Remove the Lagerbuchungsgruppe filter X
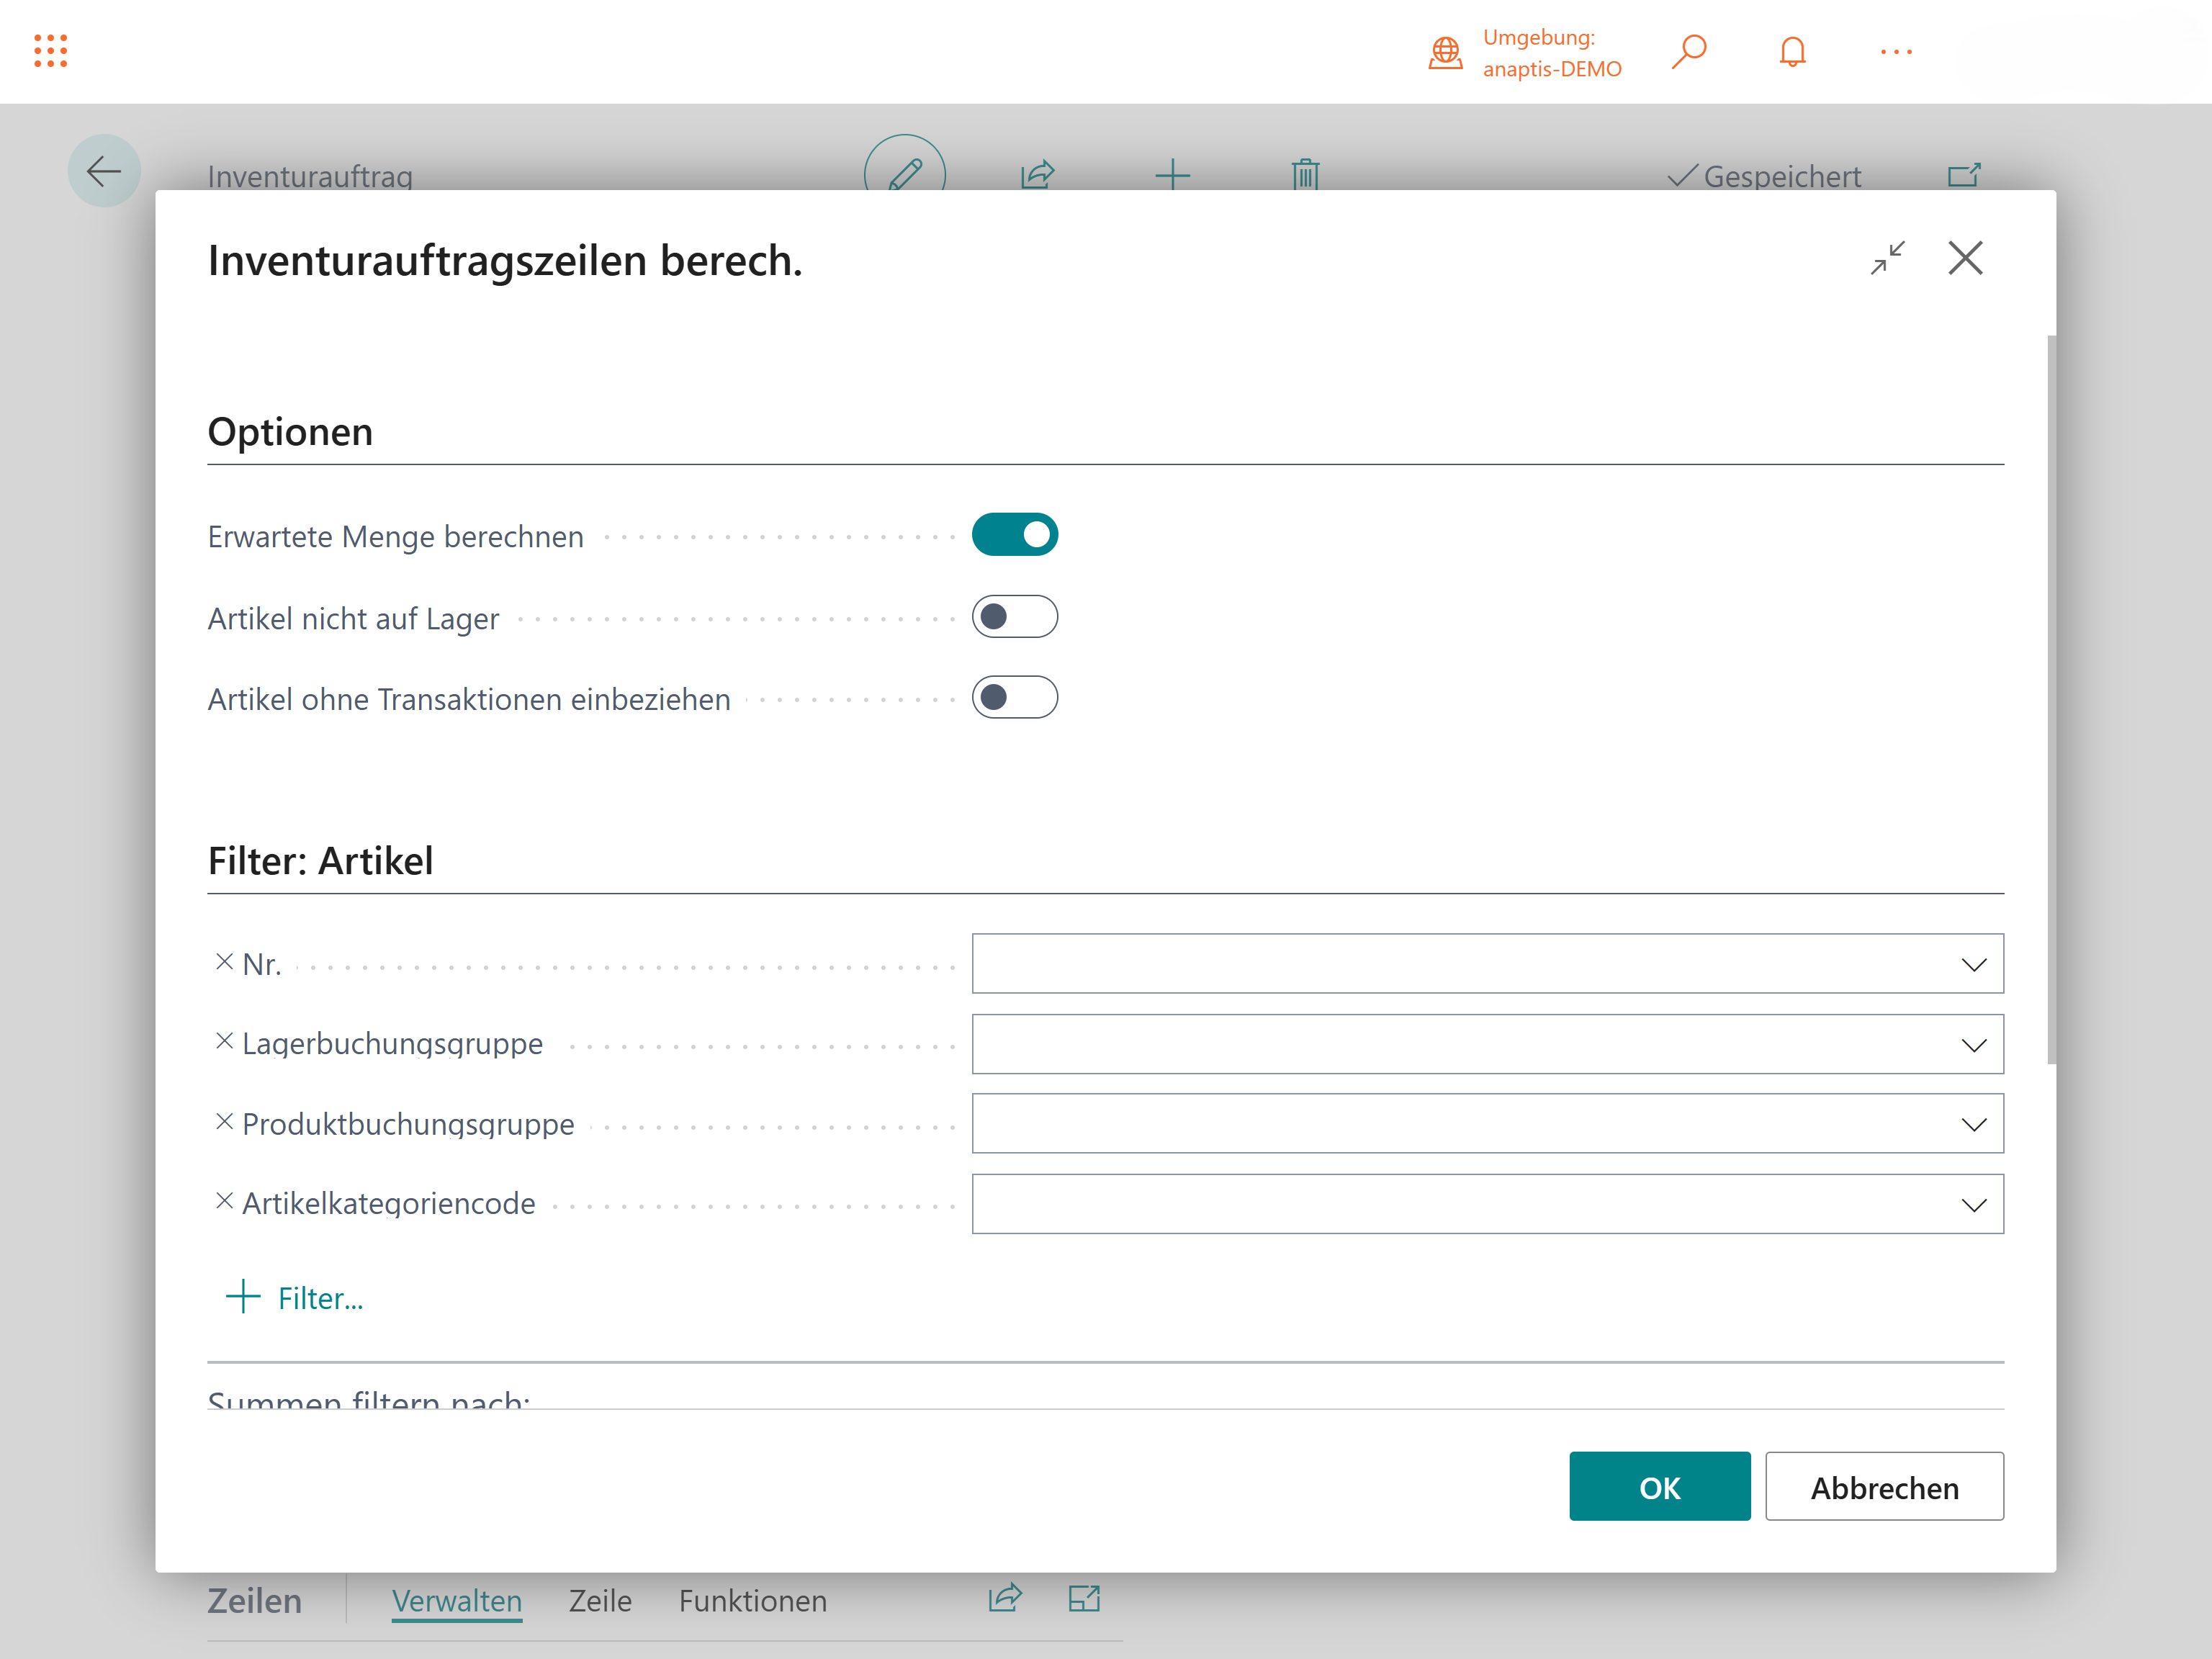This screenshot has height=1659, width=2212. (x=225, y=1042)
